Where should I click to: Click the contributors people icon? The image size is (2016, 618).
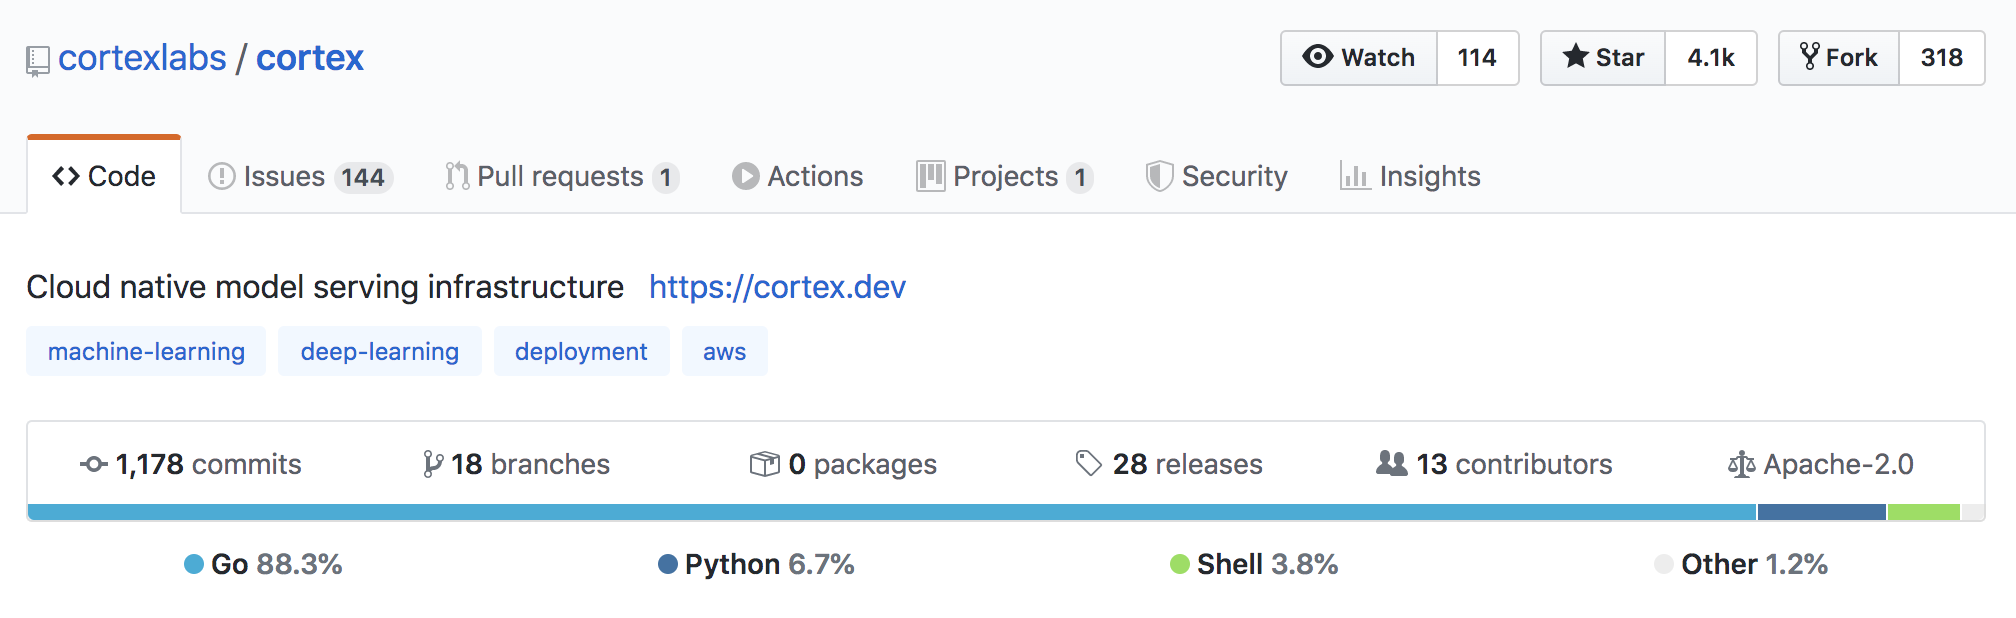[x=1392, y=463]
